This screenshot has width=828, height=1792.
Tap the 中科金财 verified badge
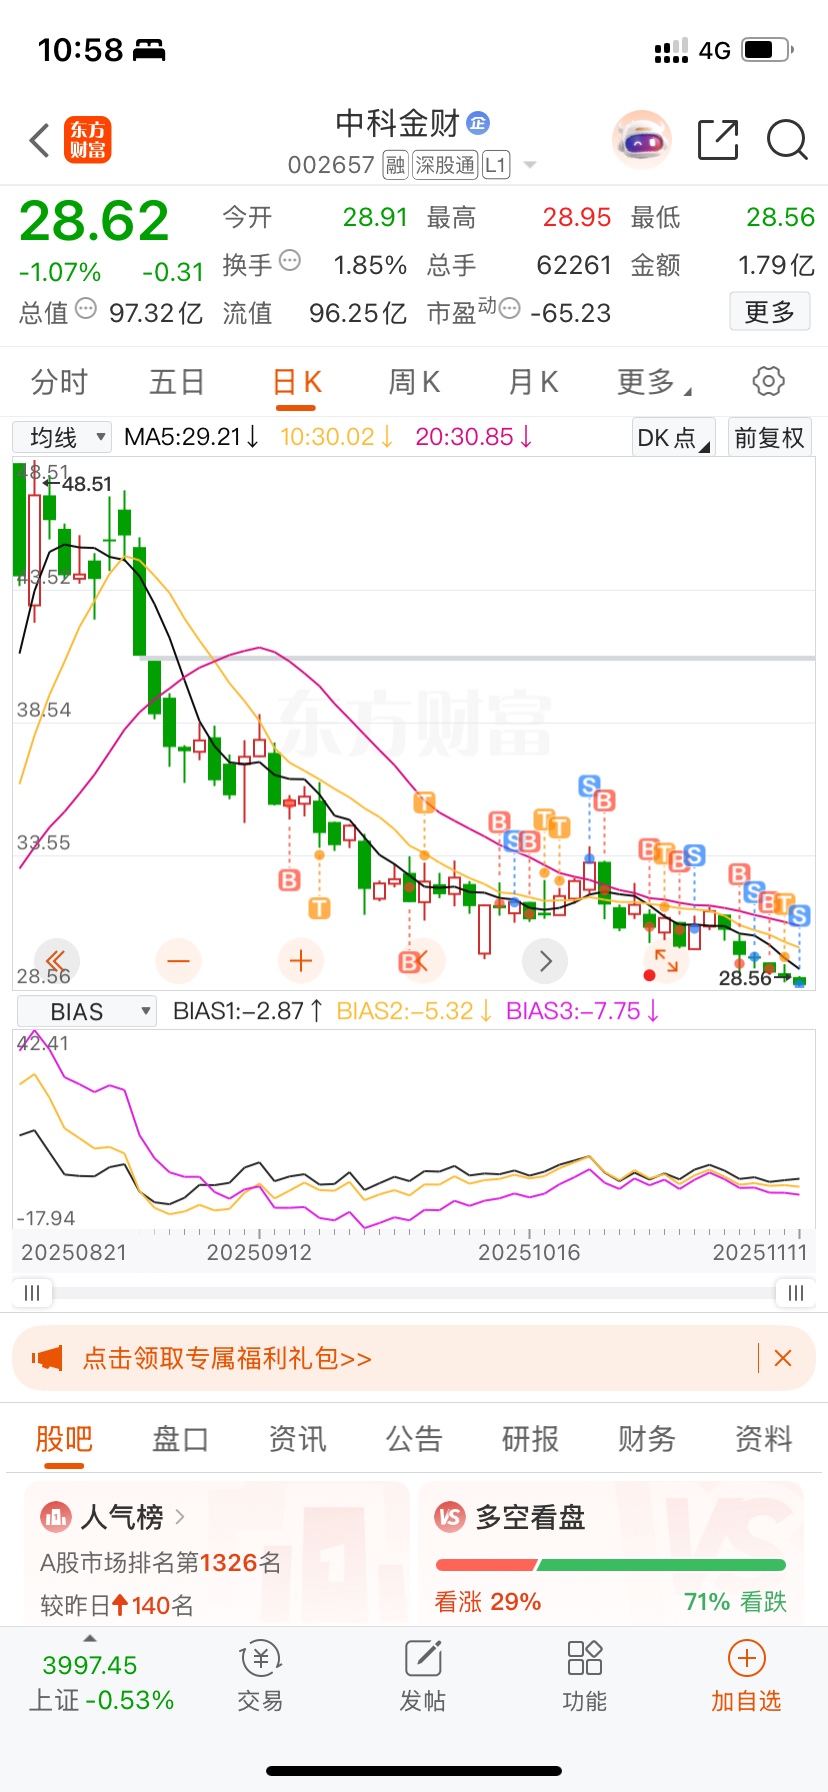point(478,123)
